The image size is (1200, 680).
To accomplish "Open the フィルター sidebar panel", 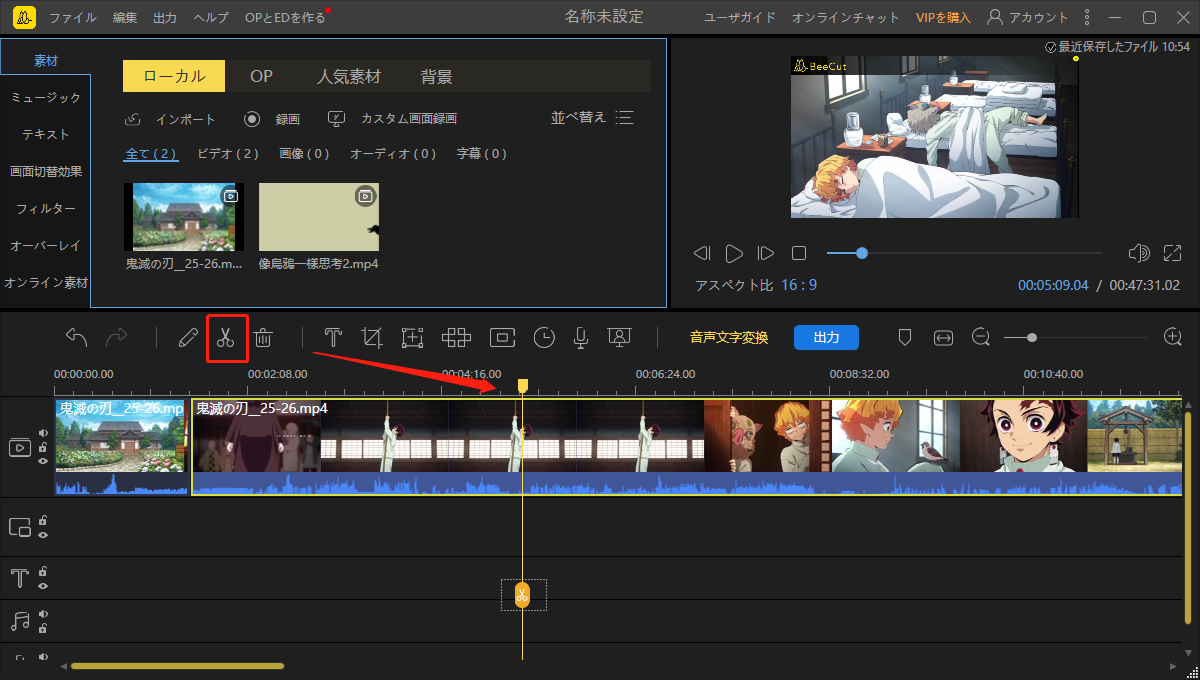I will tap(45, 208).
